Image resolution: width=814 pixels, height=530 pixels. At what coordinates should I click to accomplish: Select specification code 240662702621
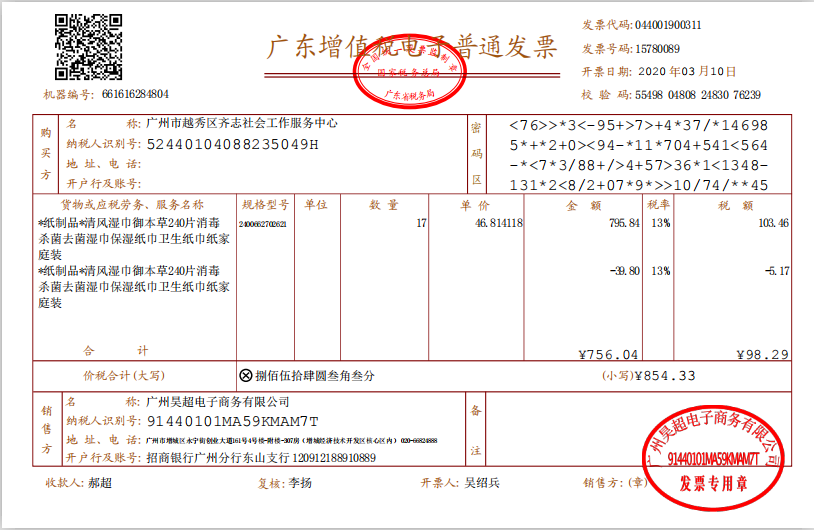coord(263,224)
